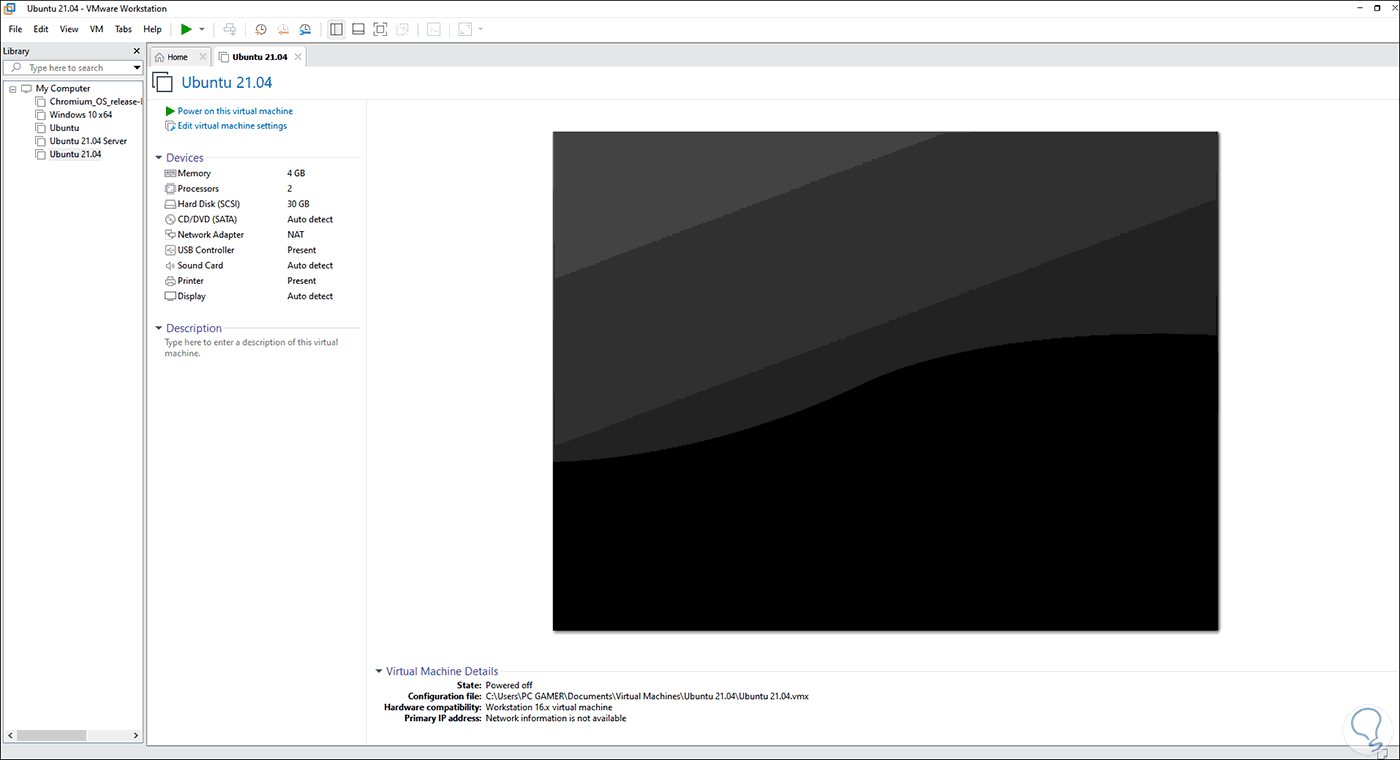Take a snapshot with the clock toolbar icon
The height and width of the screenshot is (760, 1400).
coord(261,29)
